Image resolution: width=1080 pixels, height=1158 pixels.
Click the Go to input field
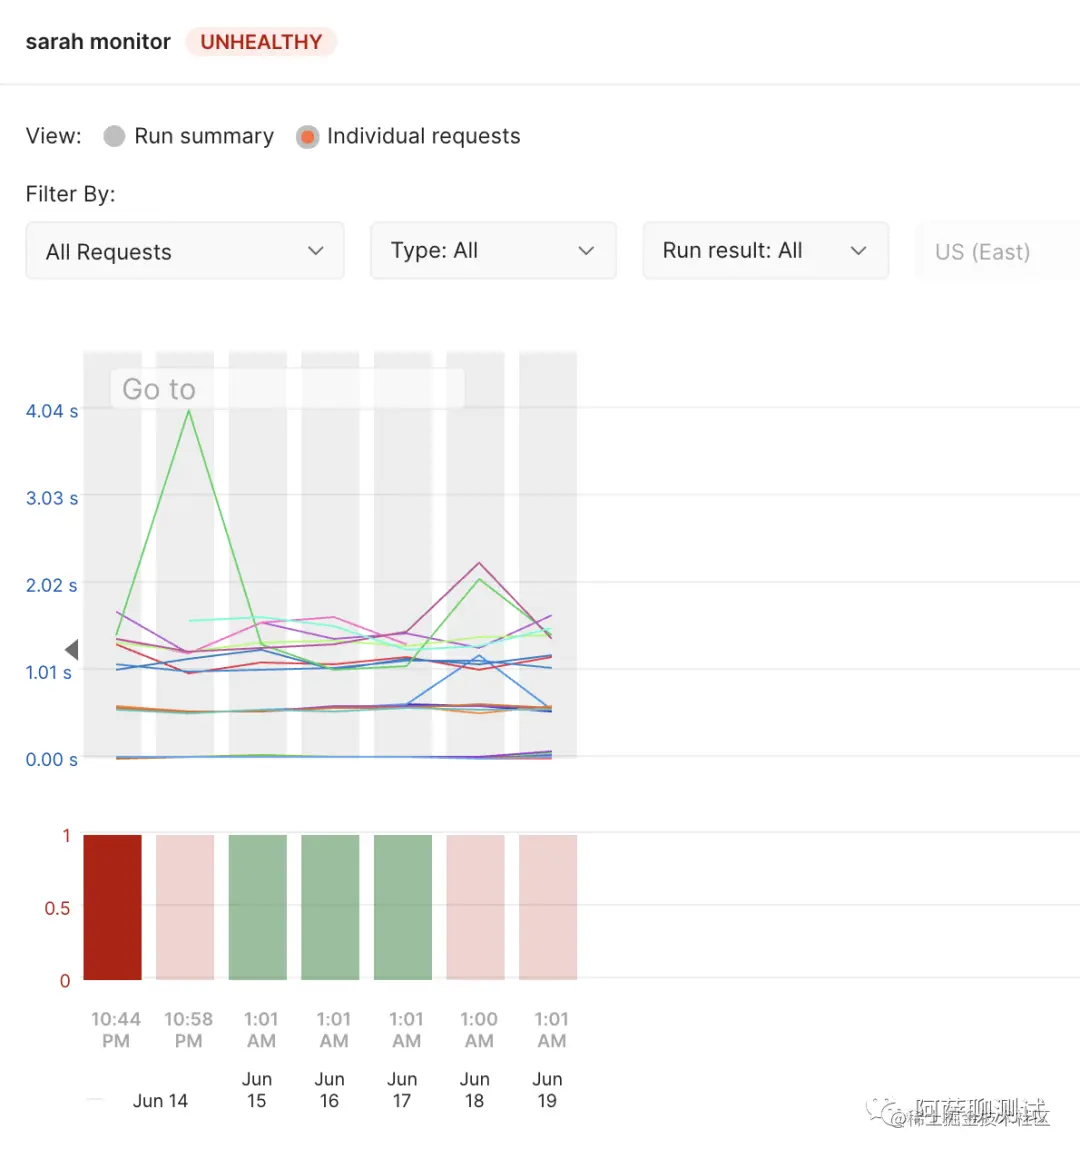pos(287,388)
